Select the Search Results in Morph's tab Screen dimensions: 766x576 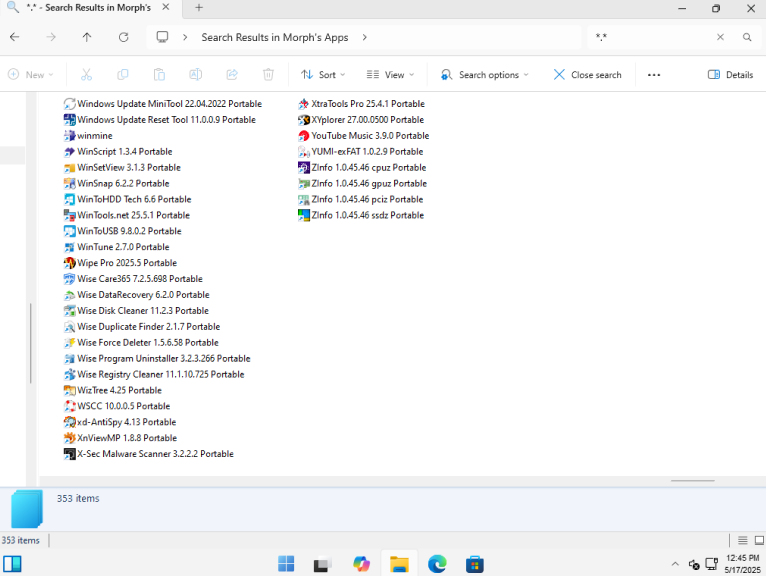click(89, 8)
